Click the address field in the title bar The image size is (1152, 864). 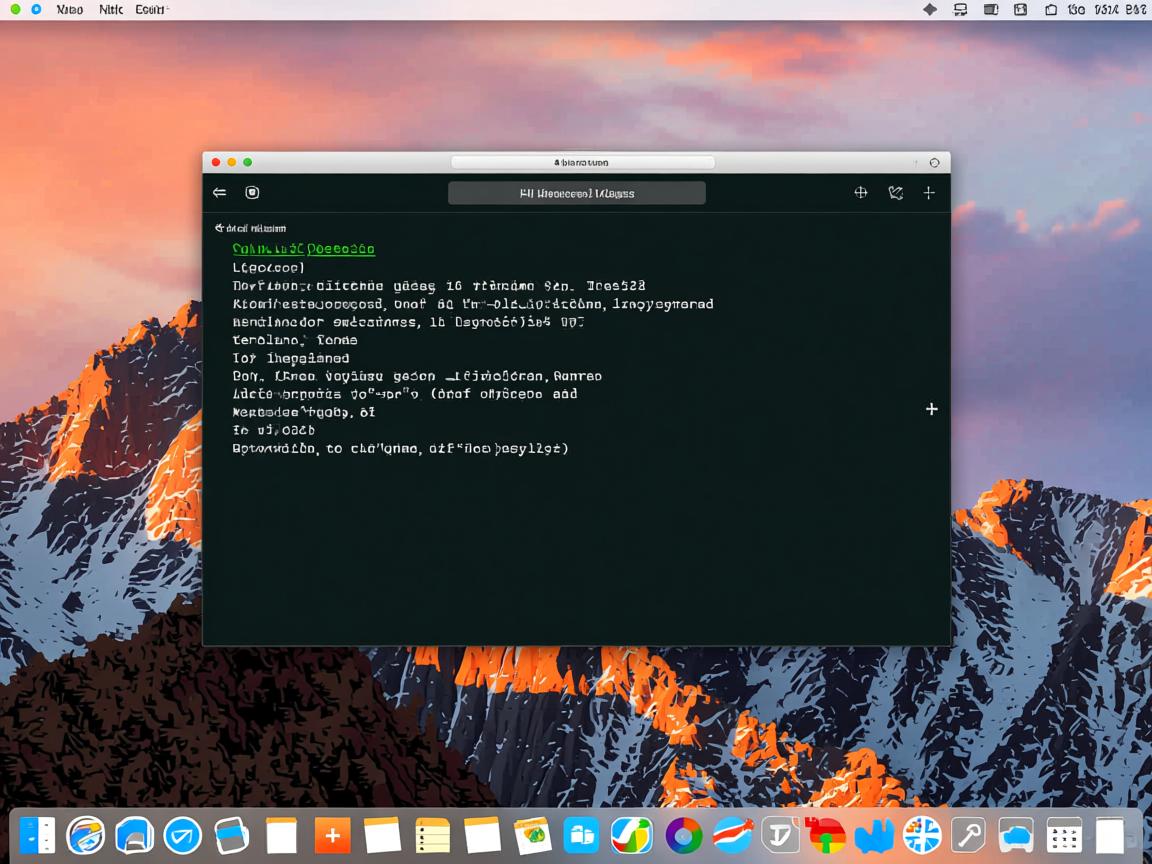pos(582,162)
